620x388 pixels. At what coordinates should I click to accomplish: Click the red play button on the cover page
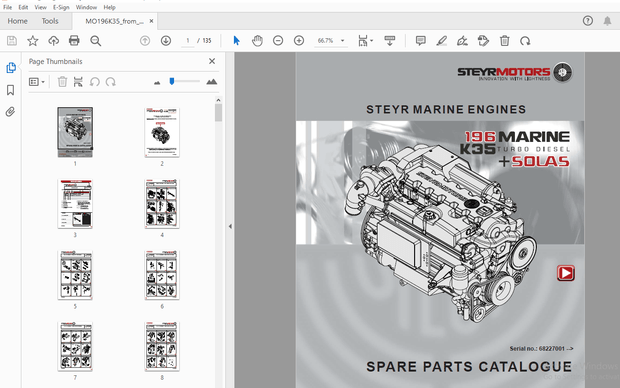point(566,273)
